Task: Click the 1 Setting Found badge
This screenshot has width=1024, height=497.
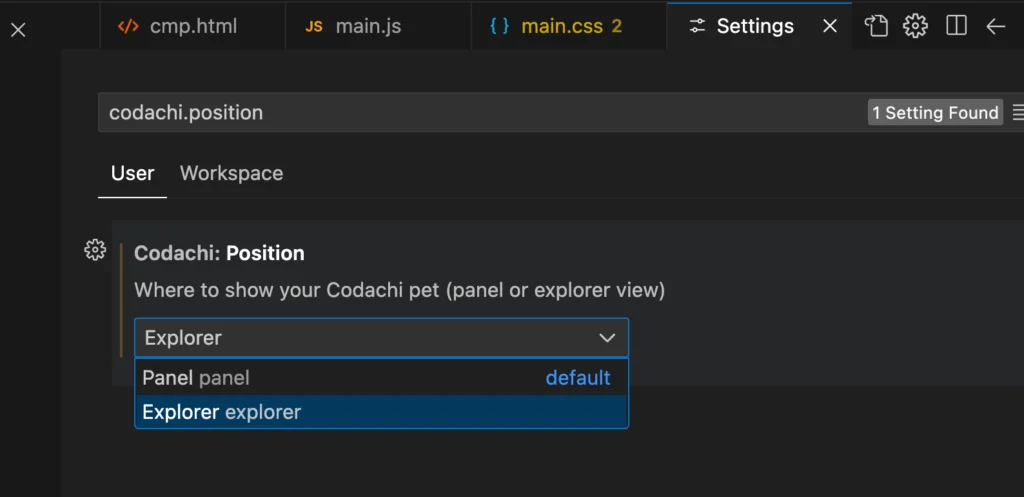Action: [935, 112]
